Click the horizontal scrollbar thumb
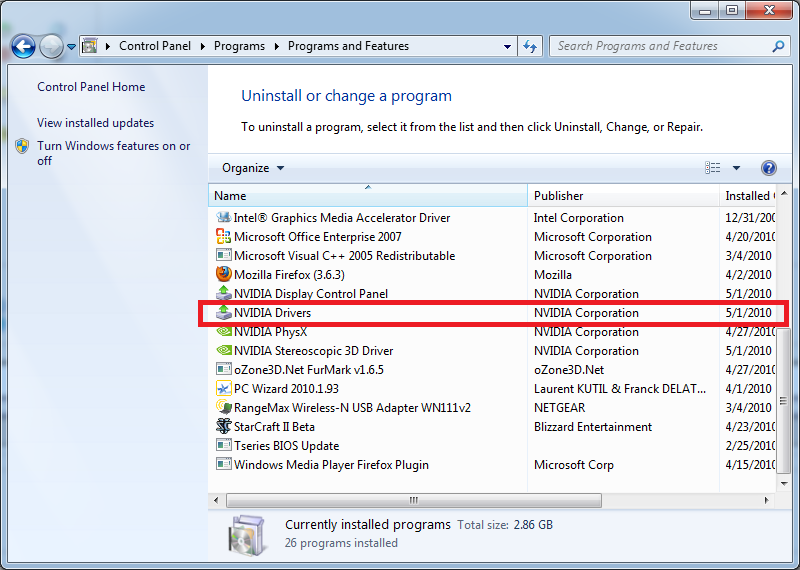Viewport: 800px width, 570px height. coord(414,501)
